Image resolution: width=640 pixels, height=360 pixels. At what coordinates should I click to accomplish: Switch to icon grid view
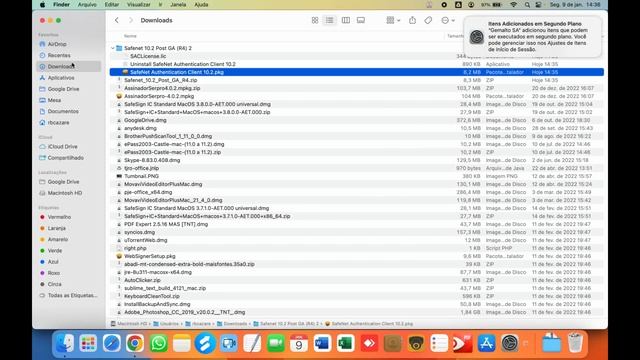click(315, 20)
